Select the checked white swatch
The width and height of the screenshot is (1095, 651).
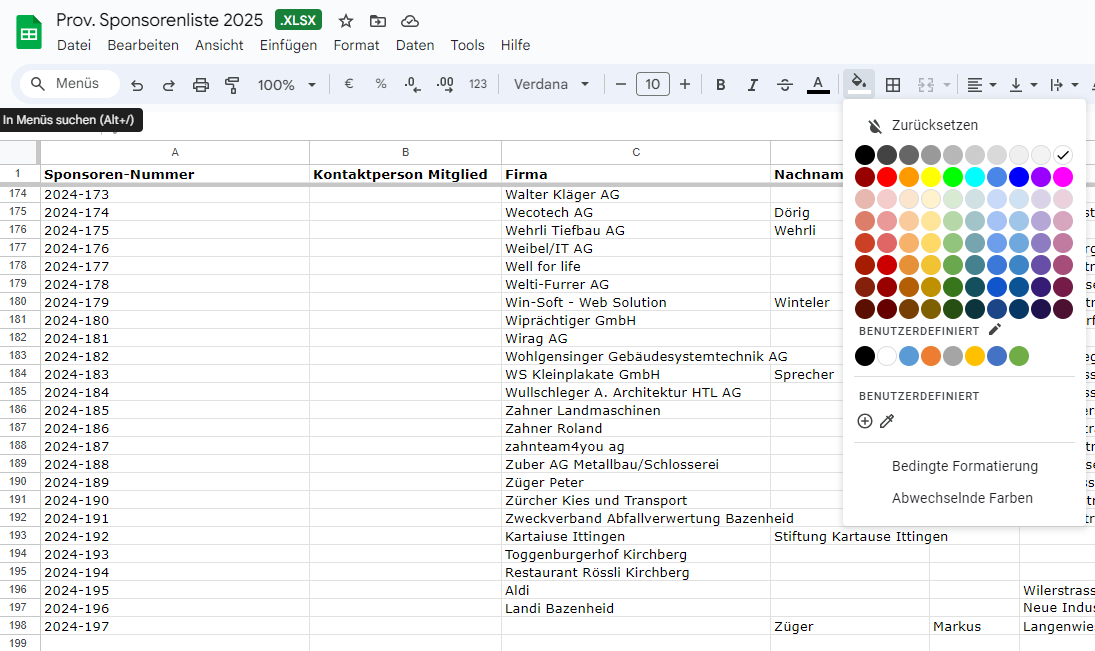point(1063,155)
